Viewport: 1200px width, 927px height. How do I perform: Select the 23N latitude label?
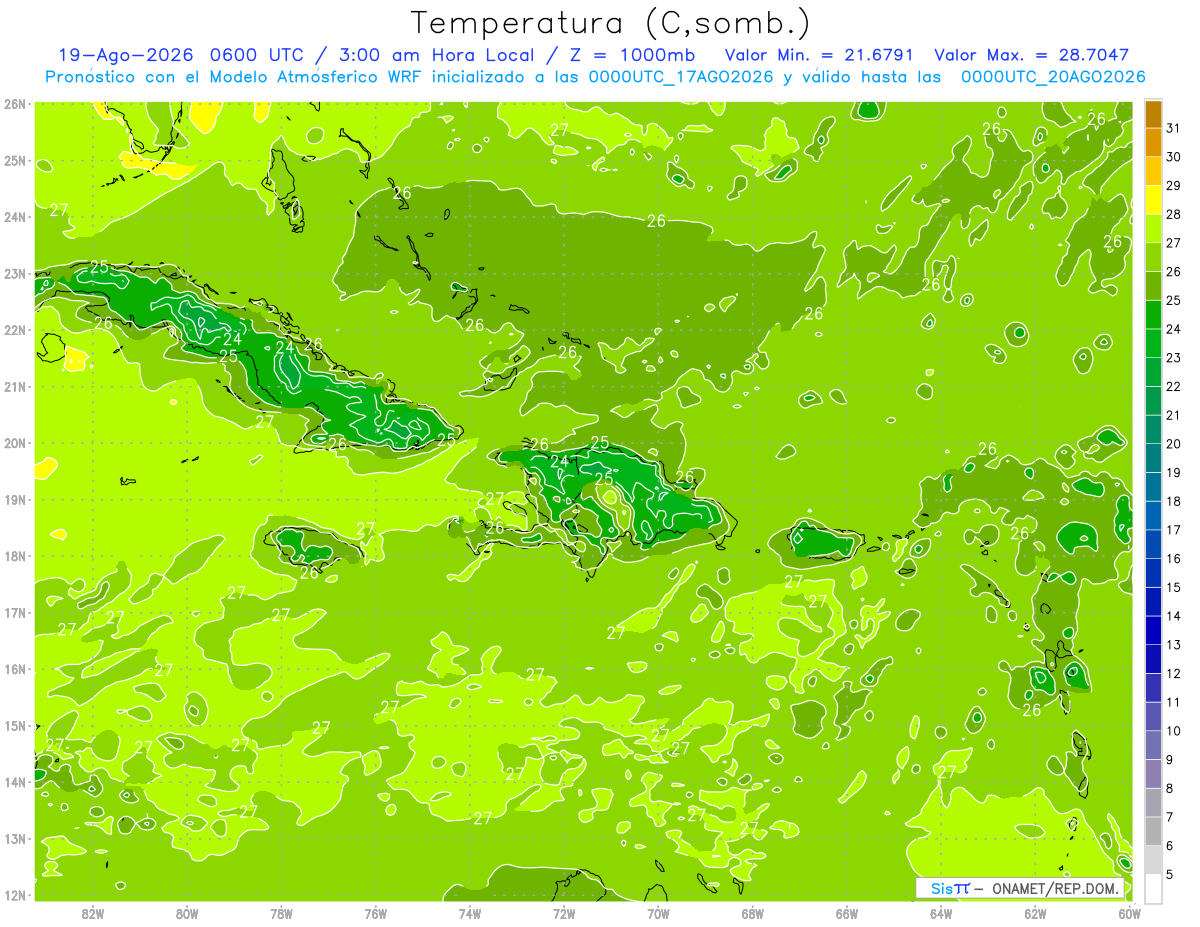click(15, 274)
